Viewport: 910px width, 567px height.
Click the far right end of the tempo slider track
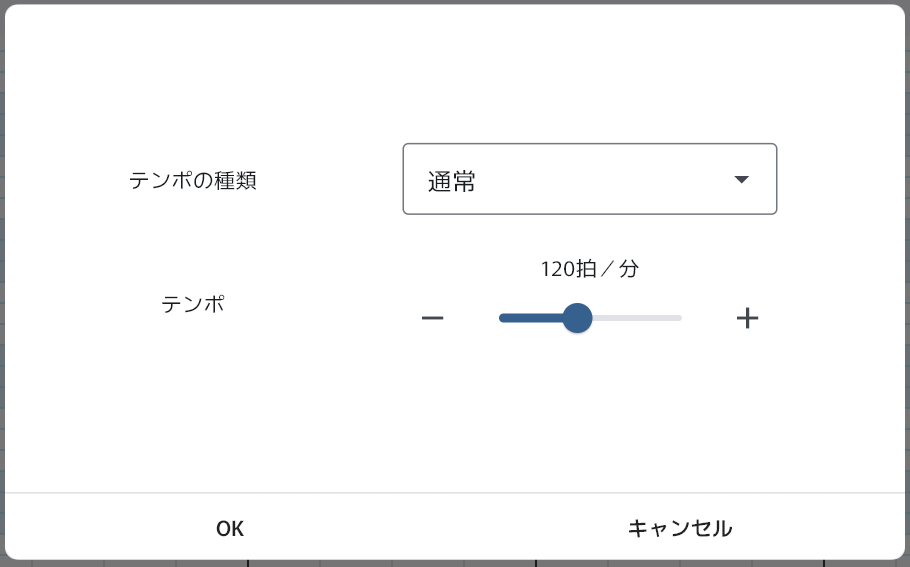pos(680,318)
